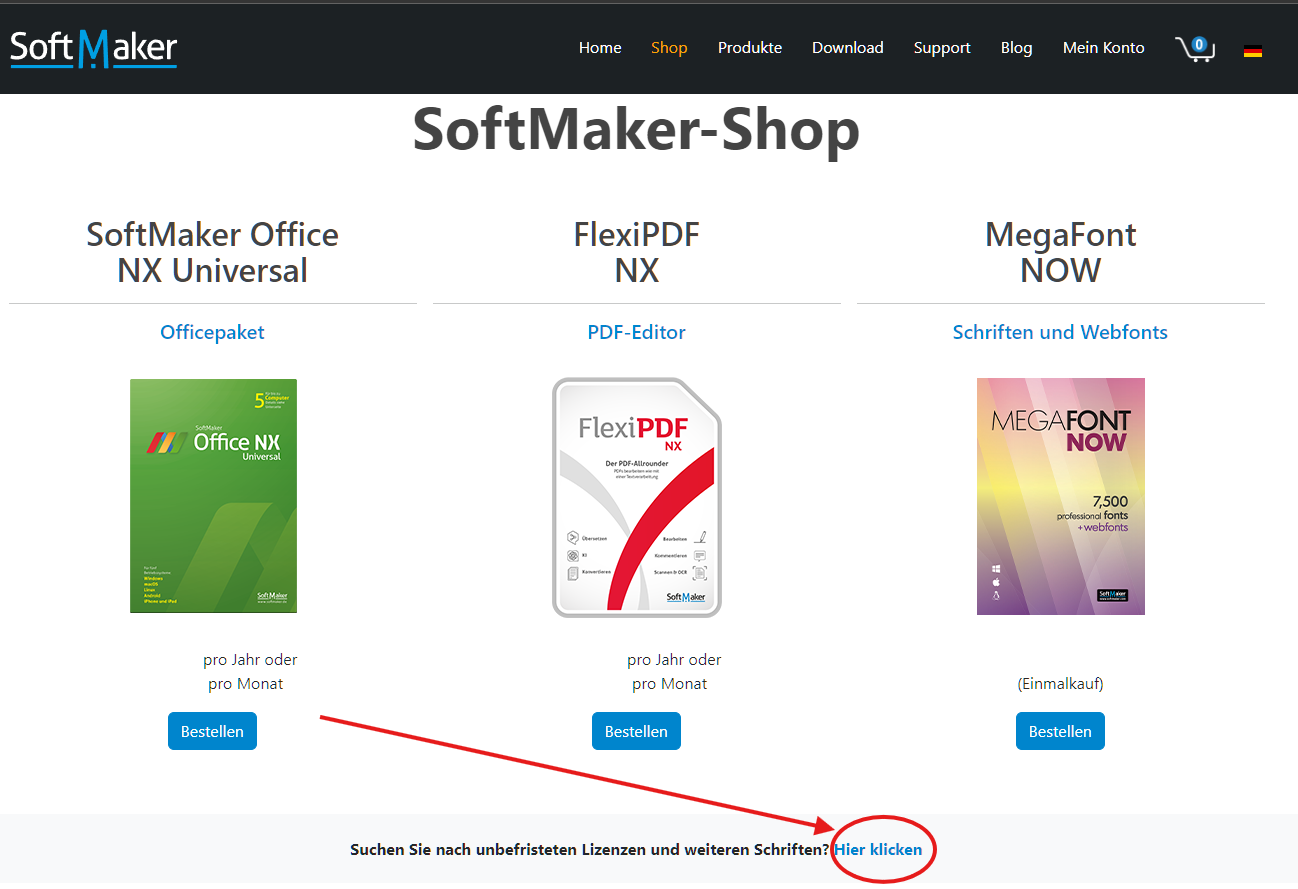Open the Home menu item

(x=600, y=48)
